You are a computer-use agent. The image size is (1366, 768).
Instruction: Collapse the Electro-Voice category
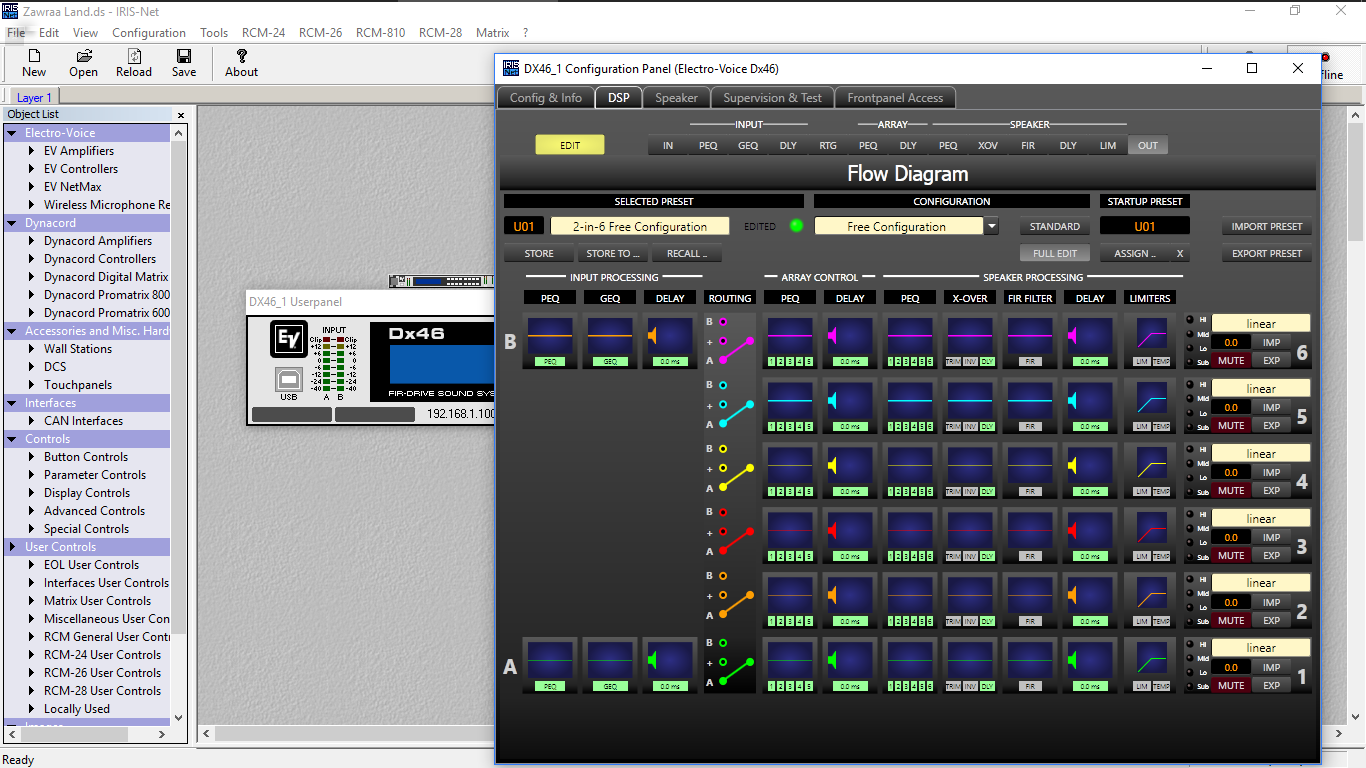point(12,133)
